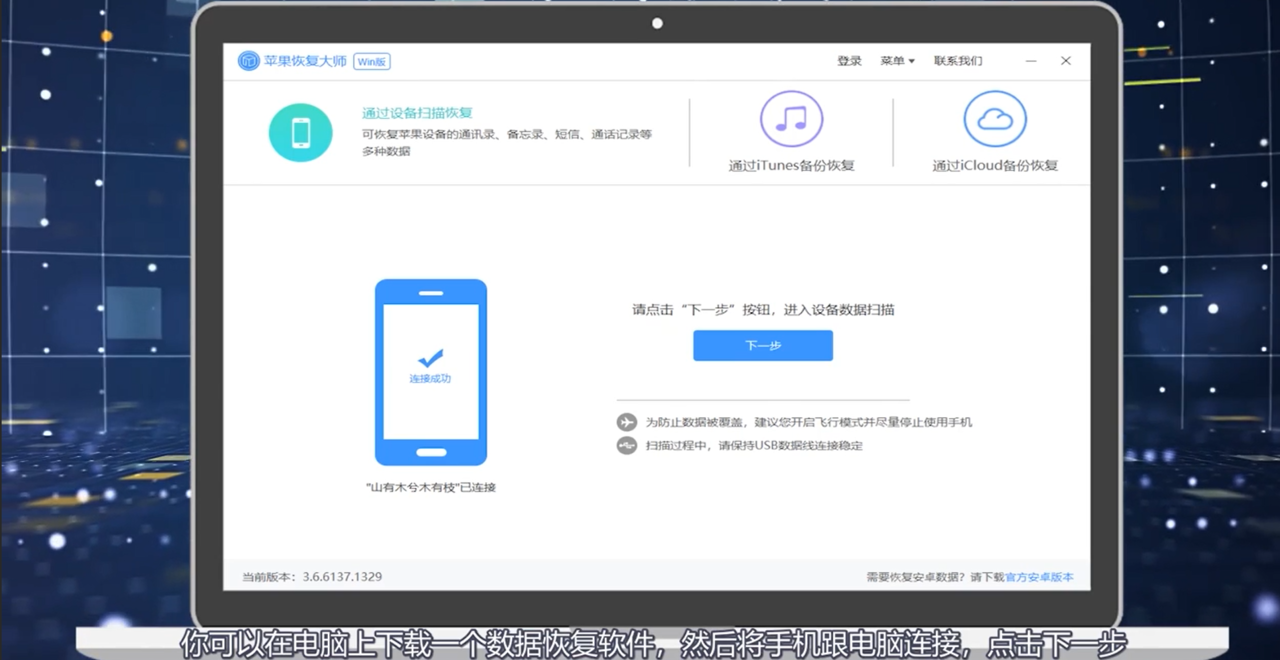
Task: Click the 扫描过程中 USB connection tip text
Action: 753,446
